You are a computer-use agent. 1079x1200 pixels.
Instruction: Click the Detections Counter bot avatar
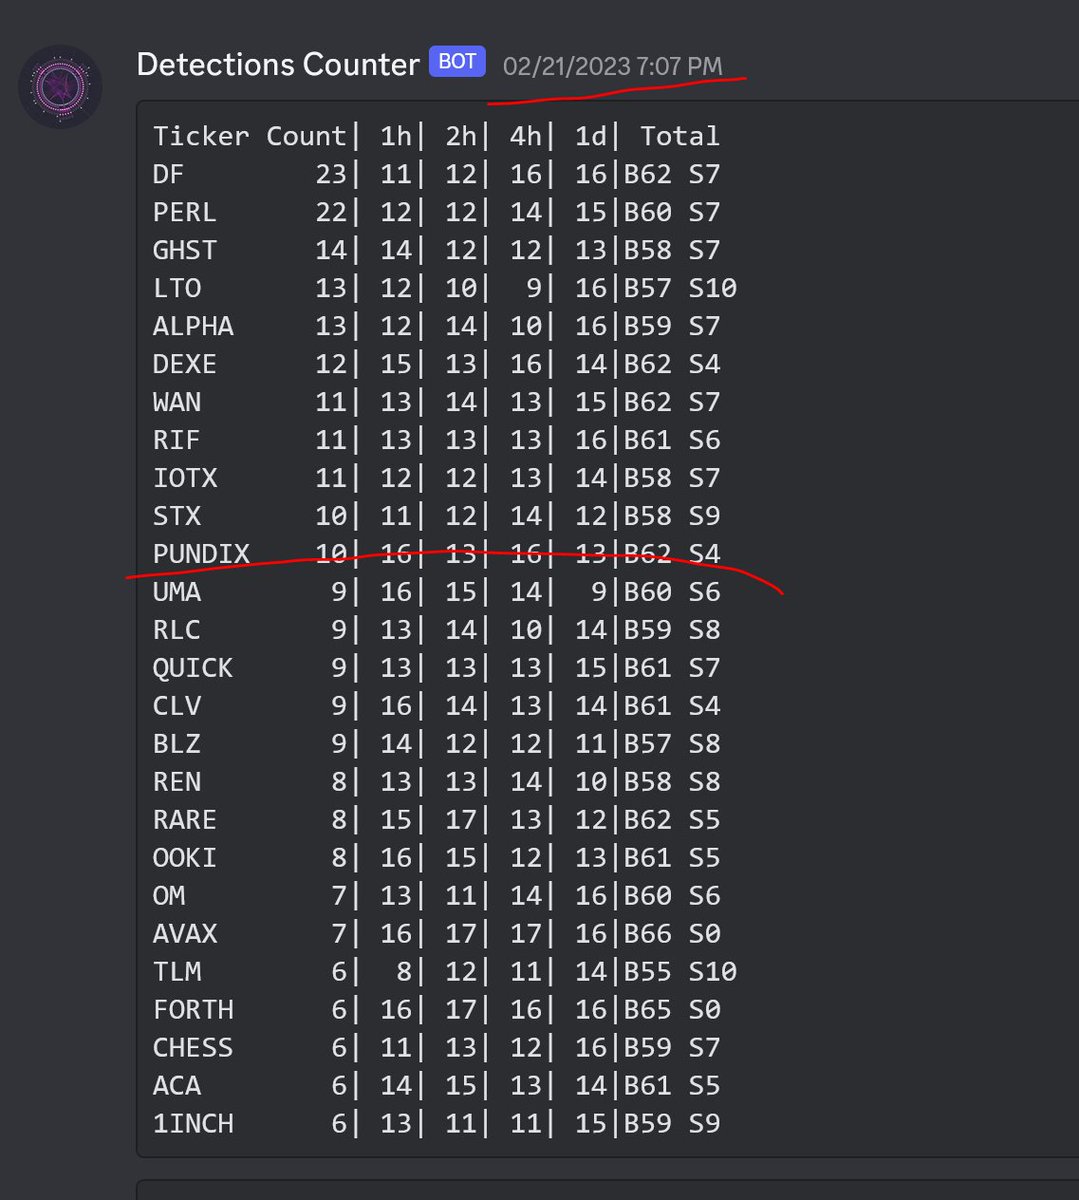pyautogui.click(x=60, y=86)
